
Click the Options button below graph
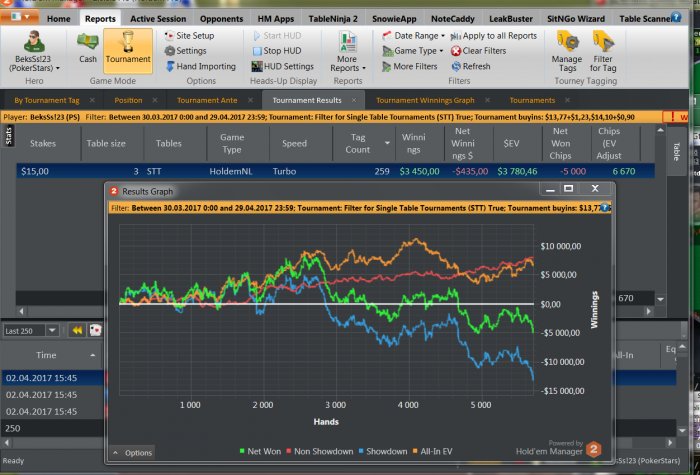[132, 453]
